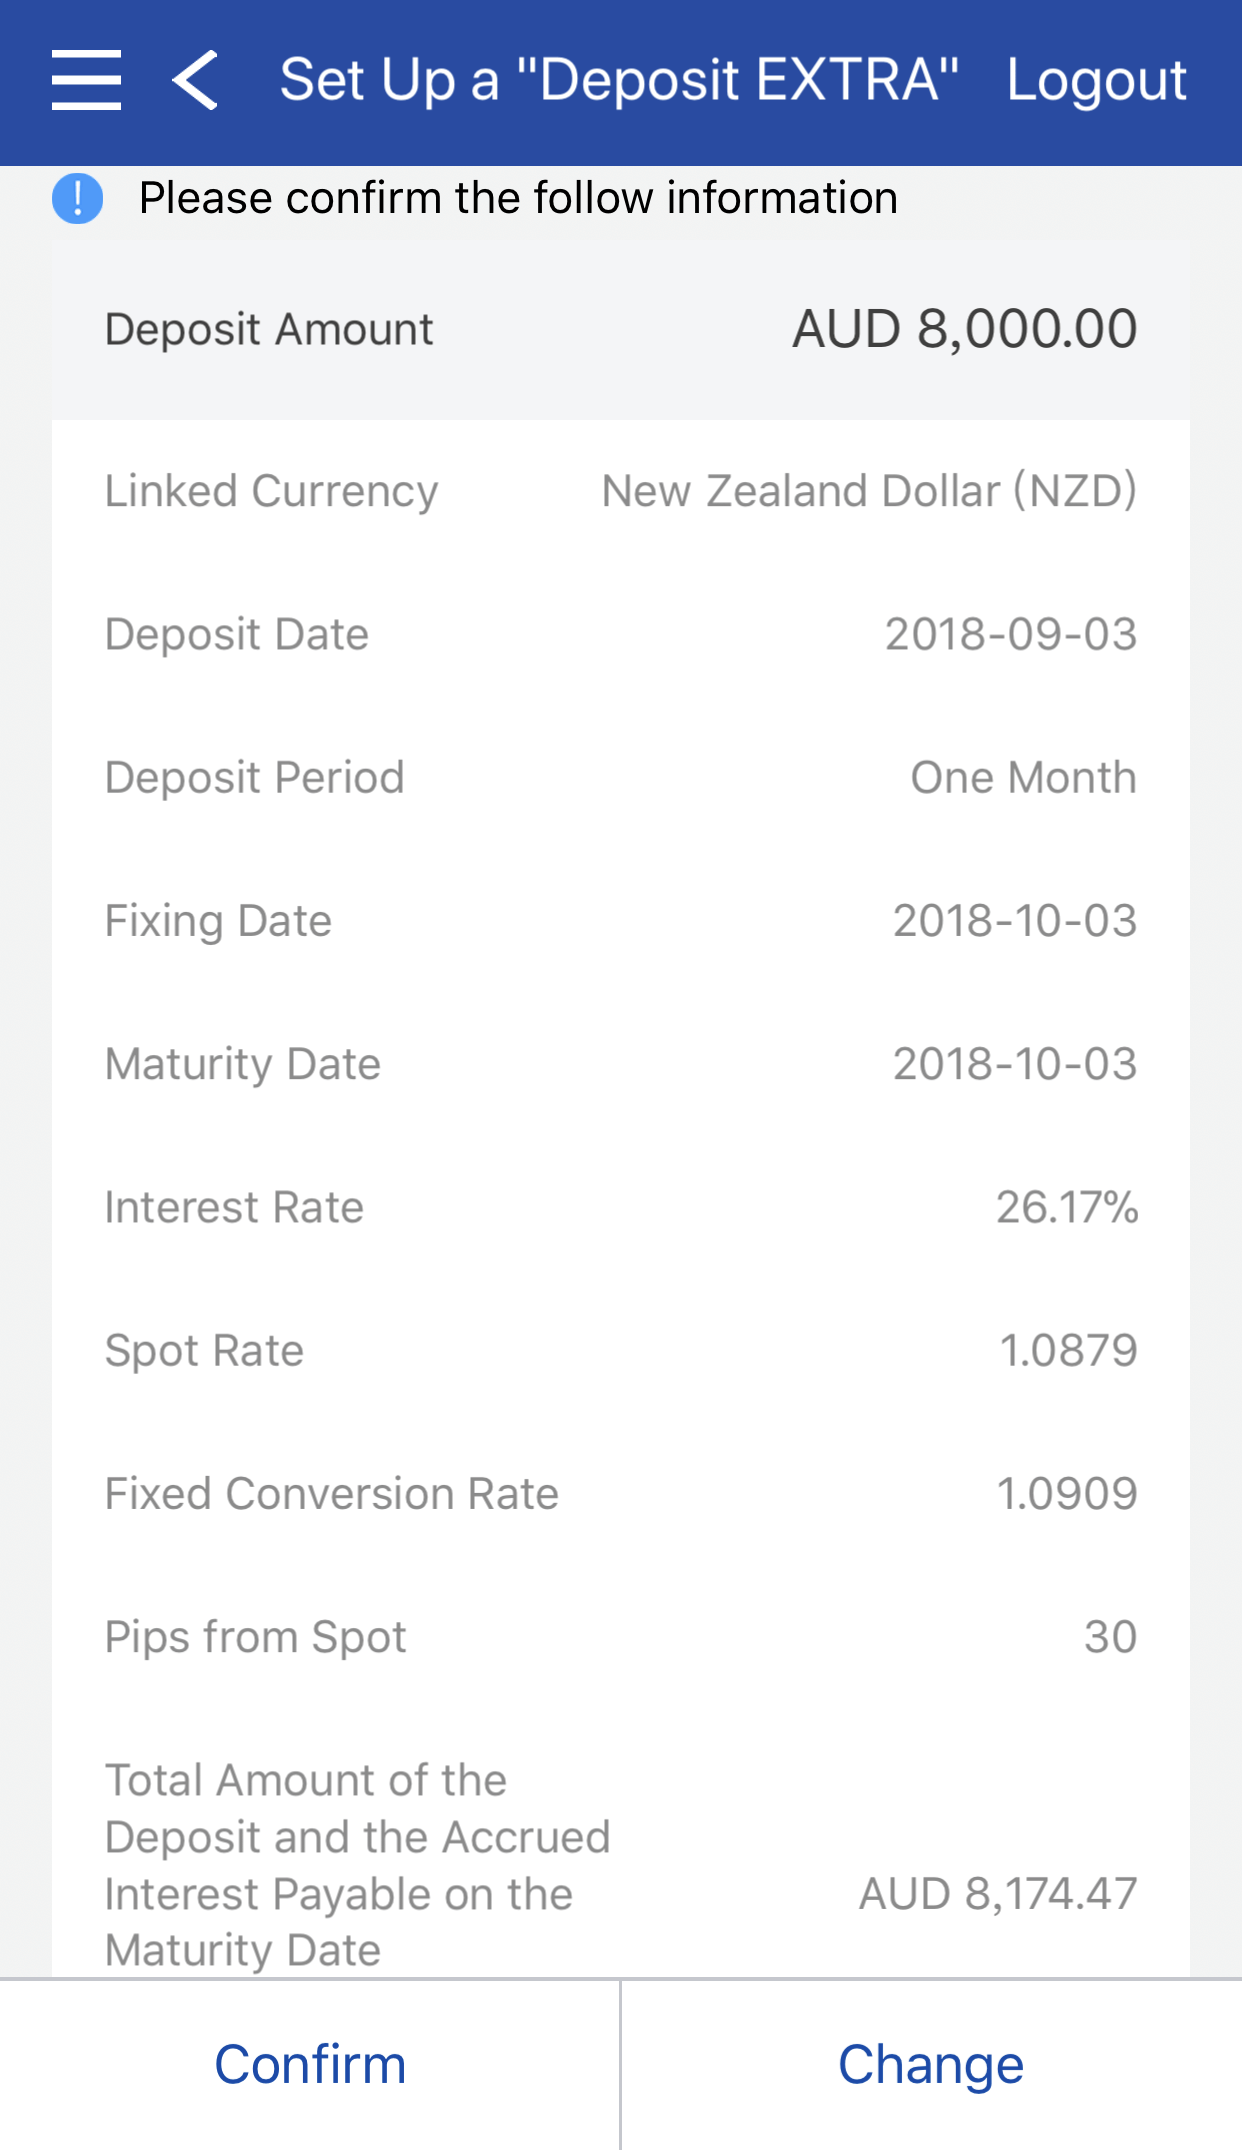Open the hamburger menu
Viewport: 1242px width, 2150px height.
[87, 80]
